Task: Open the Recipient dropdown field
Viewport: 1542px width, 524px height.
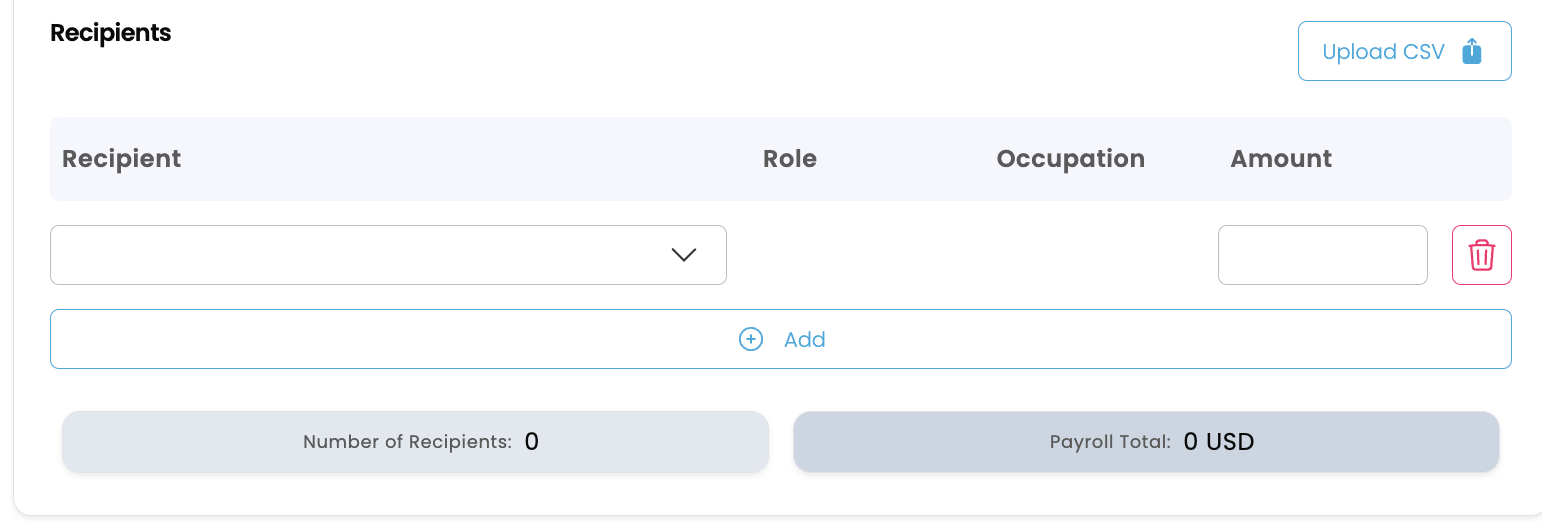Action: tap(360, 255)
